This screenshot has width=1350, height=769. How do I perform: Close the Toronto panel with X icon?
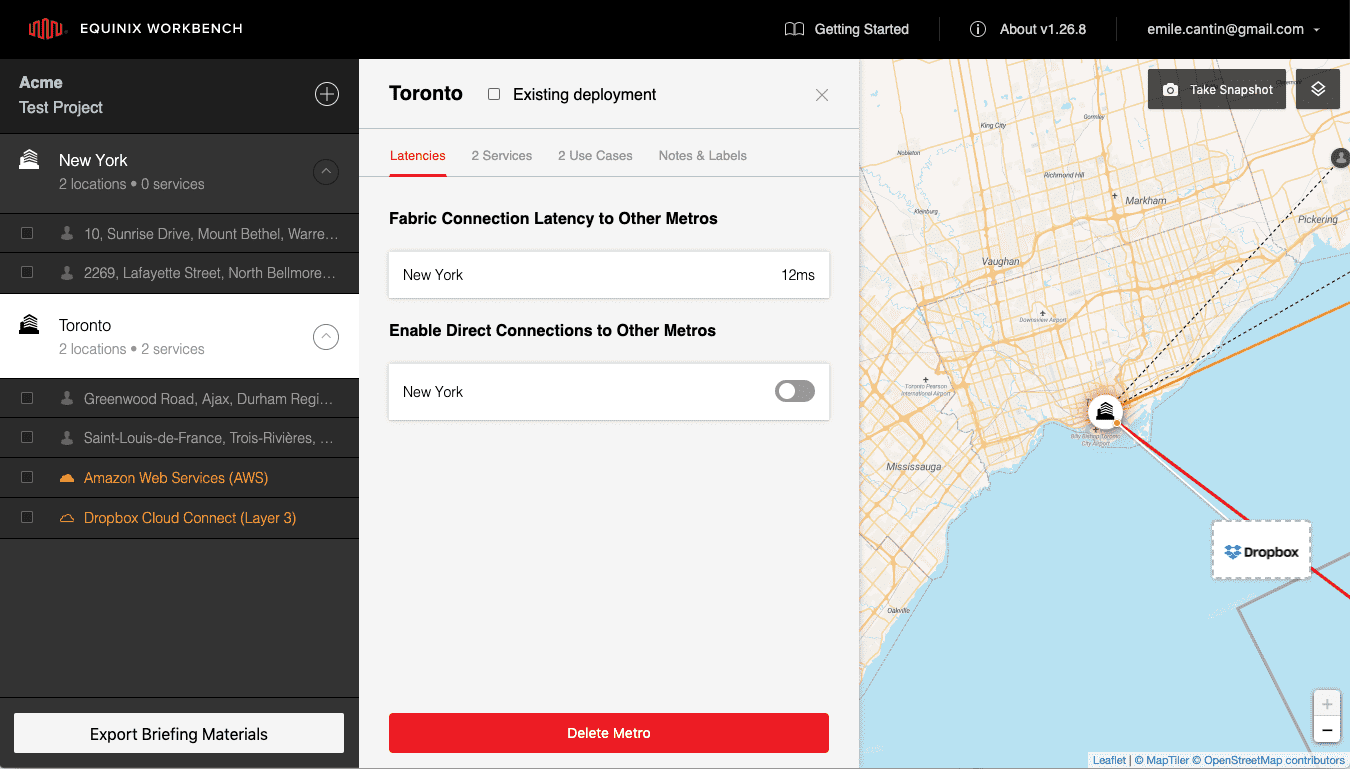[822, 95]
